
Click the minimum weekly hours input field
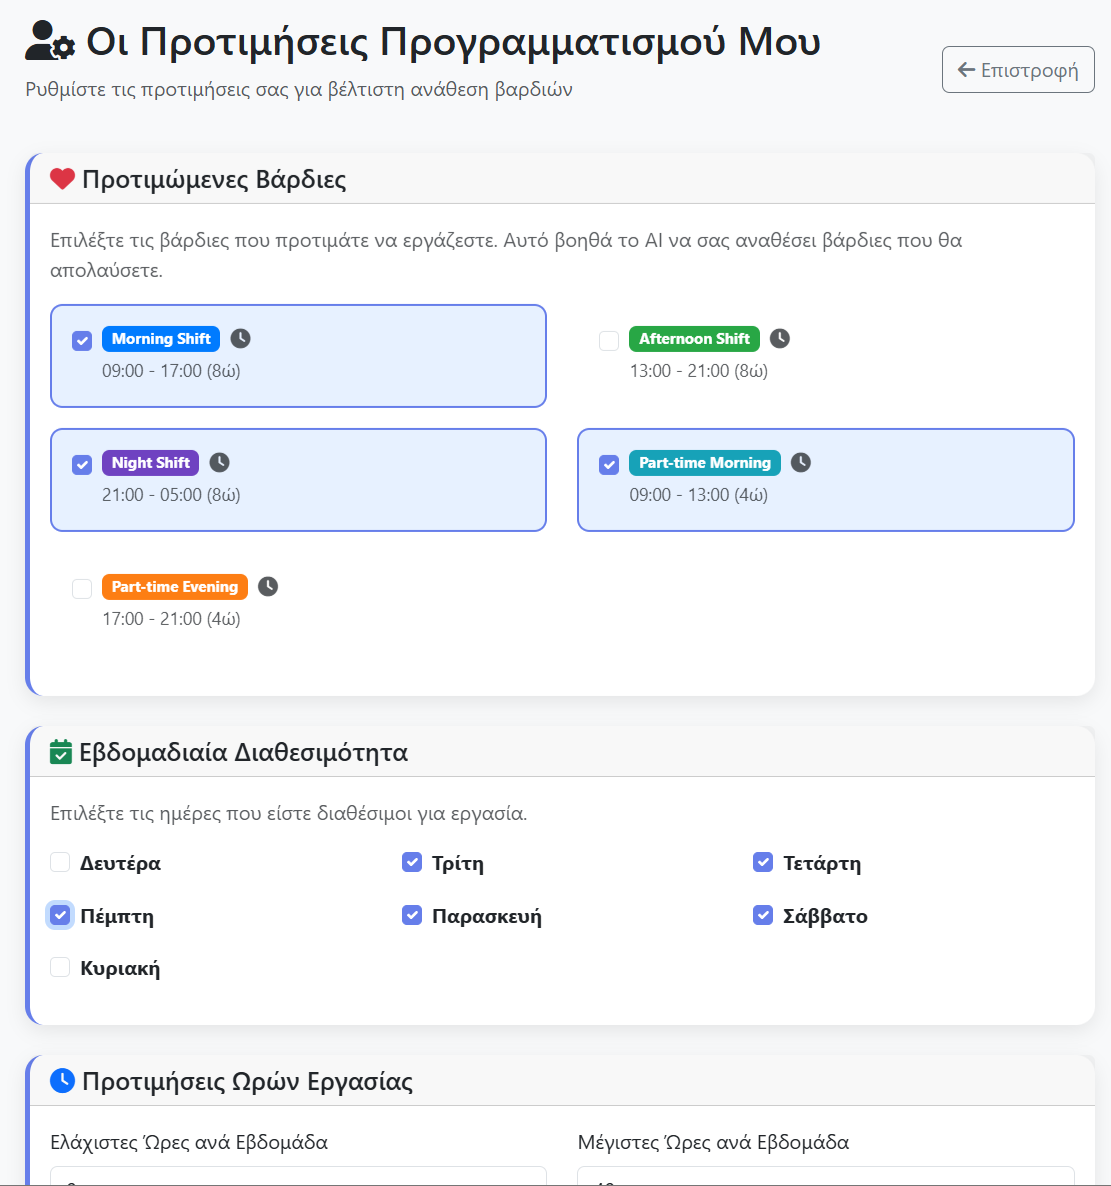click(298, 1176)
